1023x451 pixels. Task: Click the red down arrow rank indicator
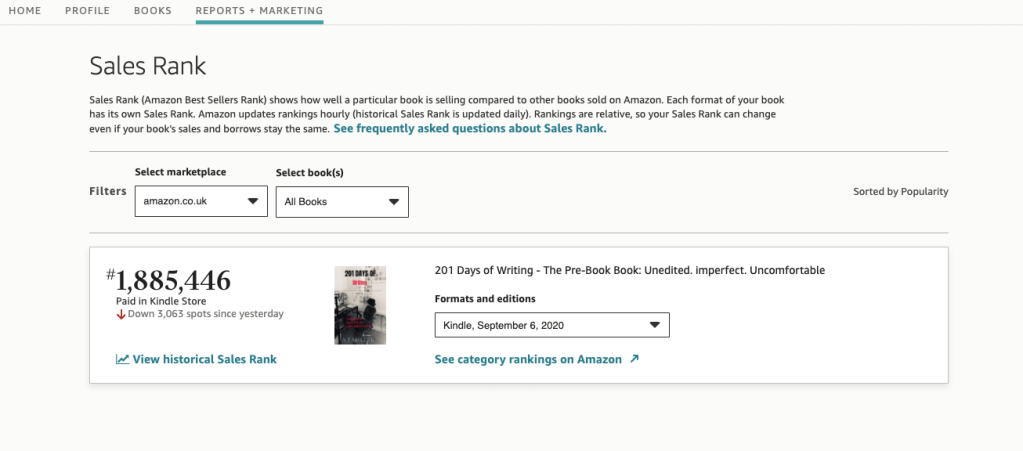pyautogui.click(x=120, y=314)
